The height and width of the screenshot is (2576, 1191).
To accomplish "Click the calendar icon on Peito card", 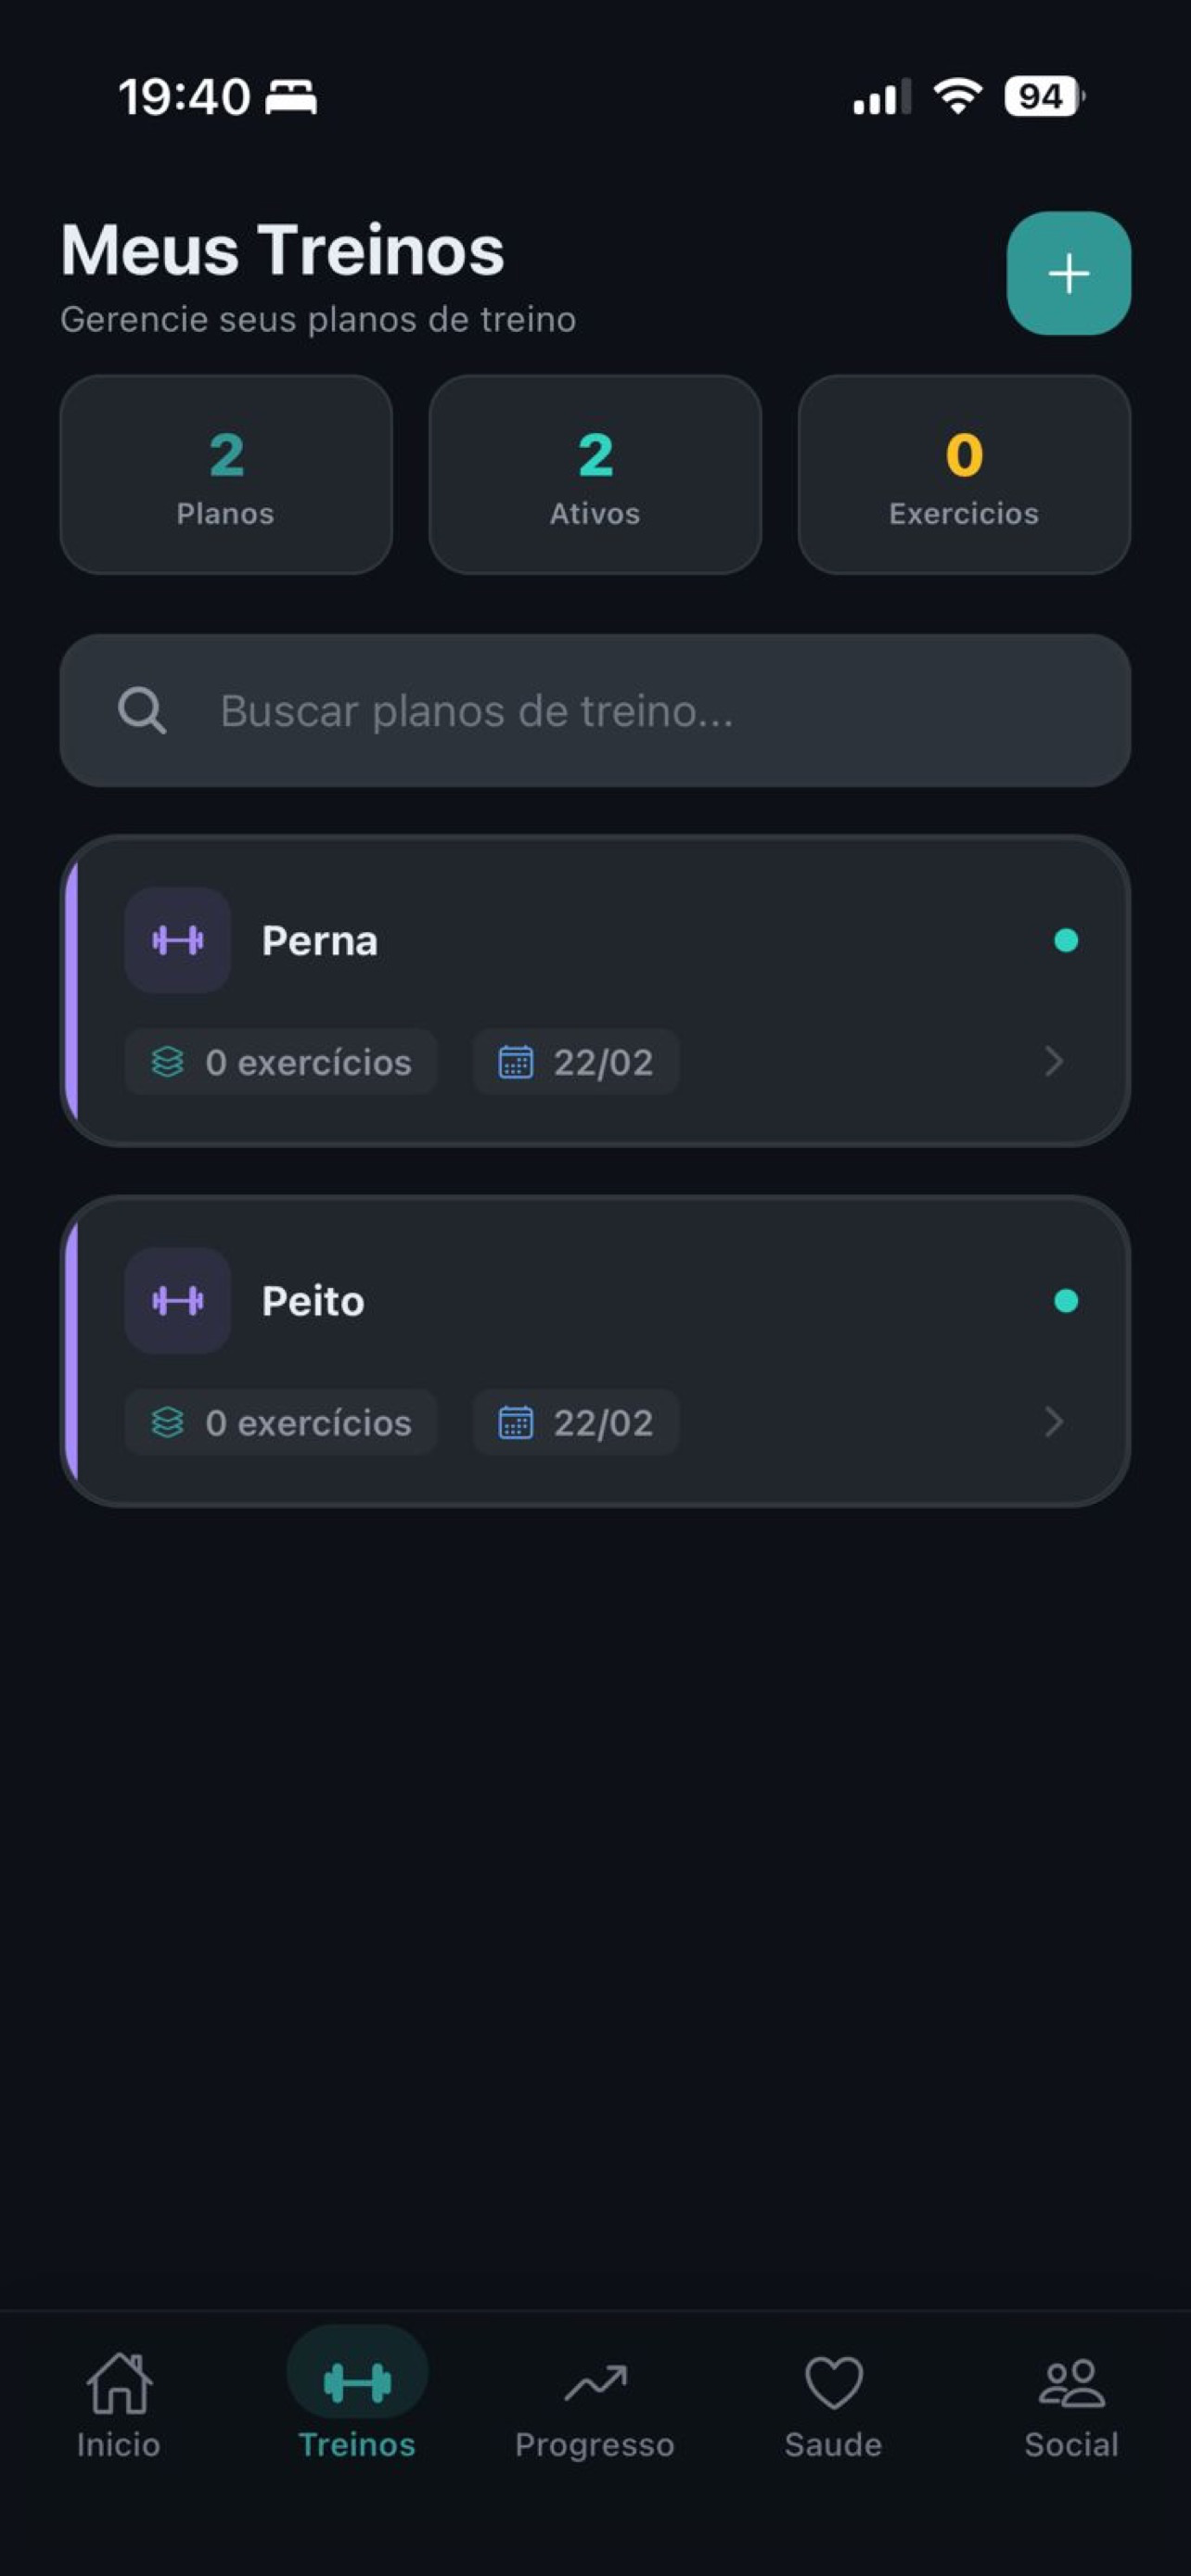I will pyautogui.click(x=516, y=1421).
